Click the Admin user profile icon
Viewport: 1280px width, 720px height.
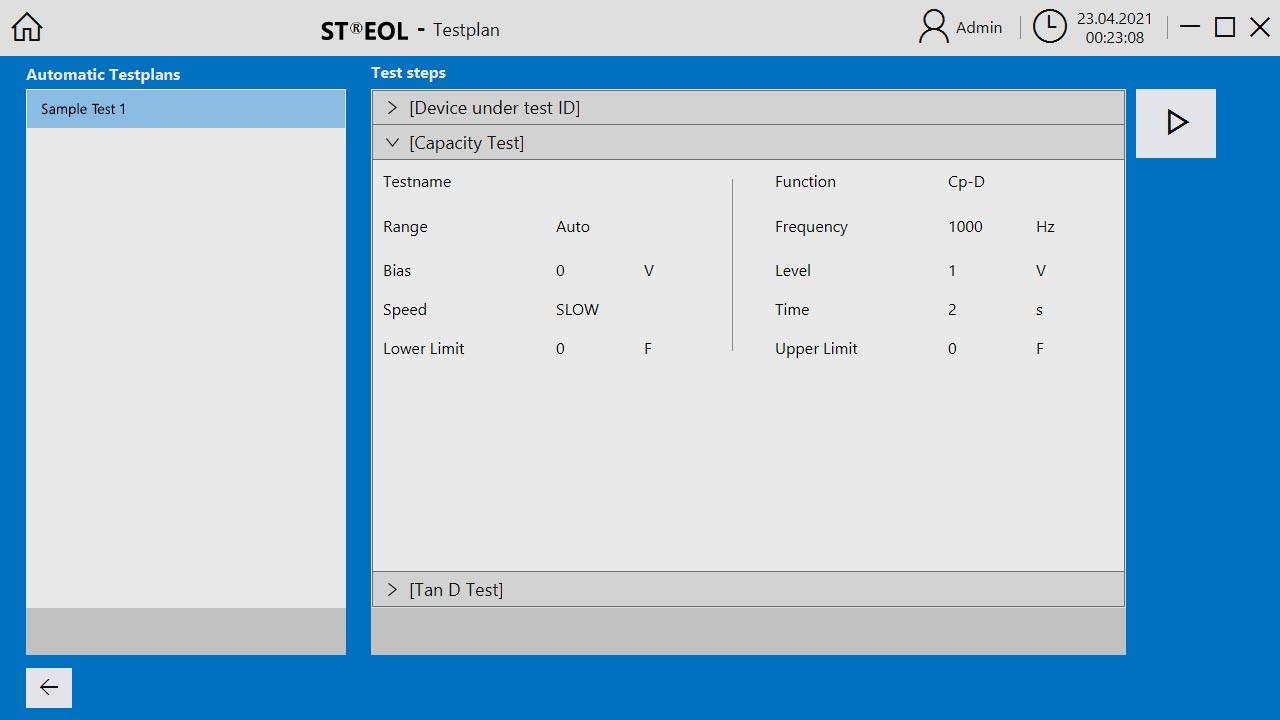pyautogui.click(x=933, y=27)
